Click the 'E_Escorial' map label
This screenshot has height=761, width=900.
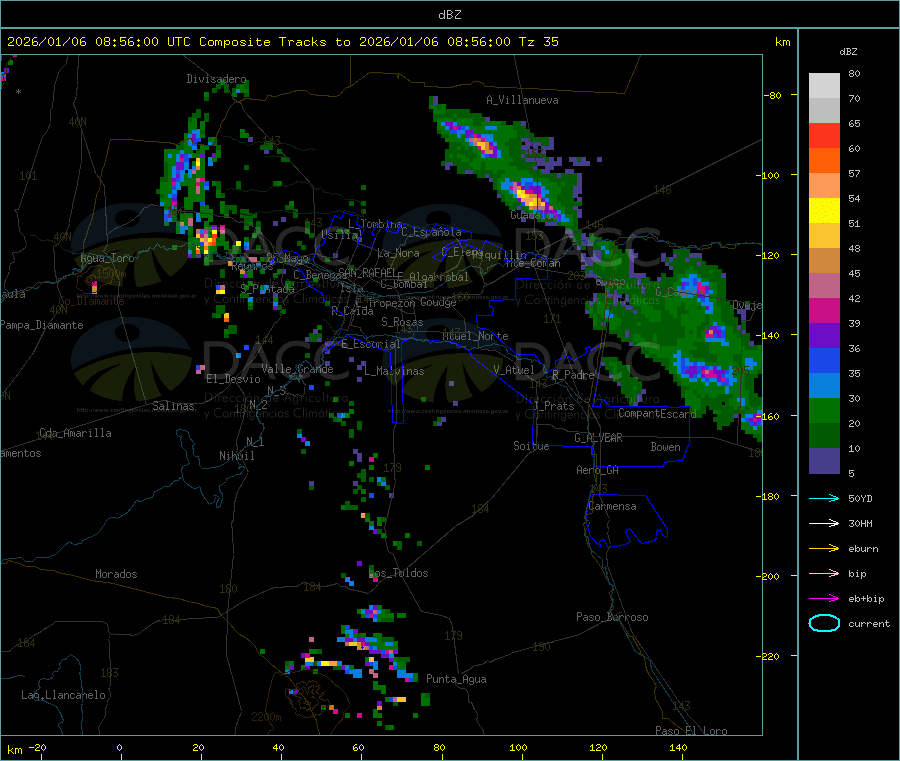coord(370,344)
